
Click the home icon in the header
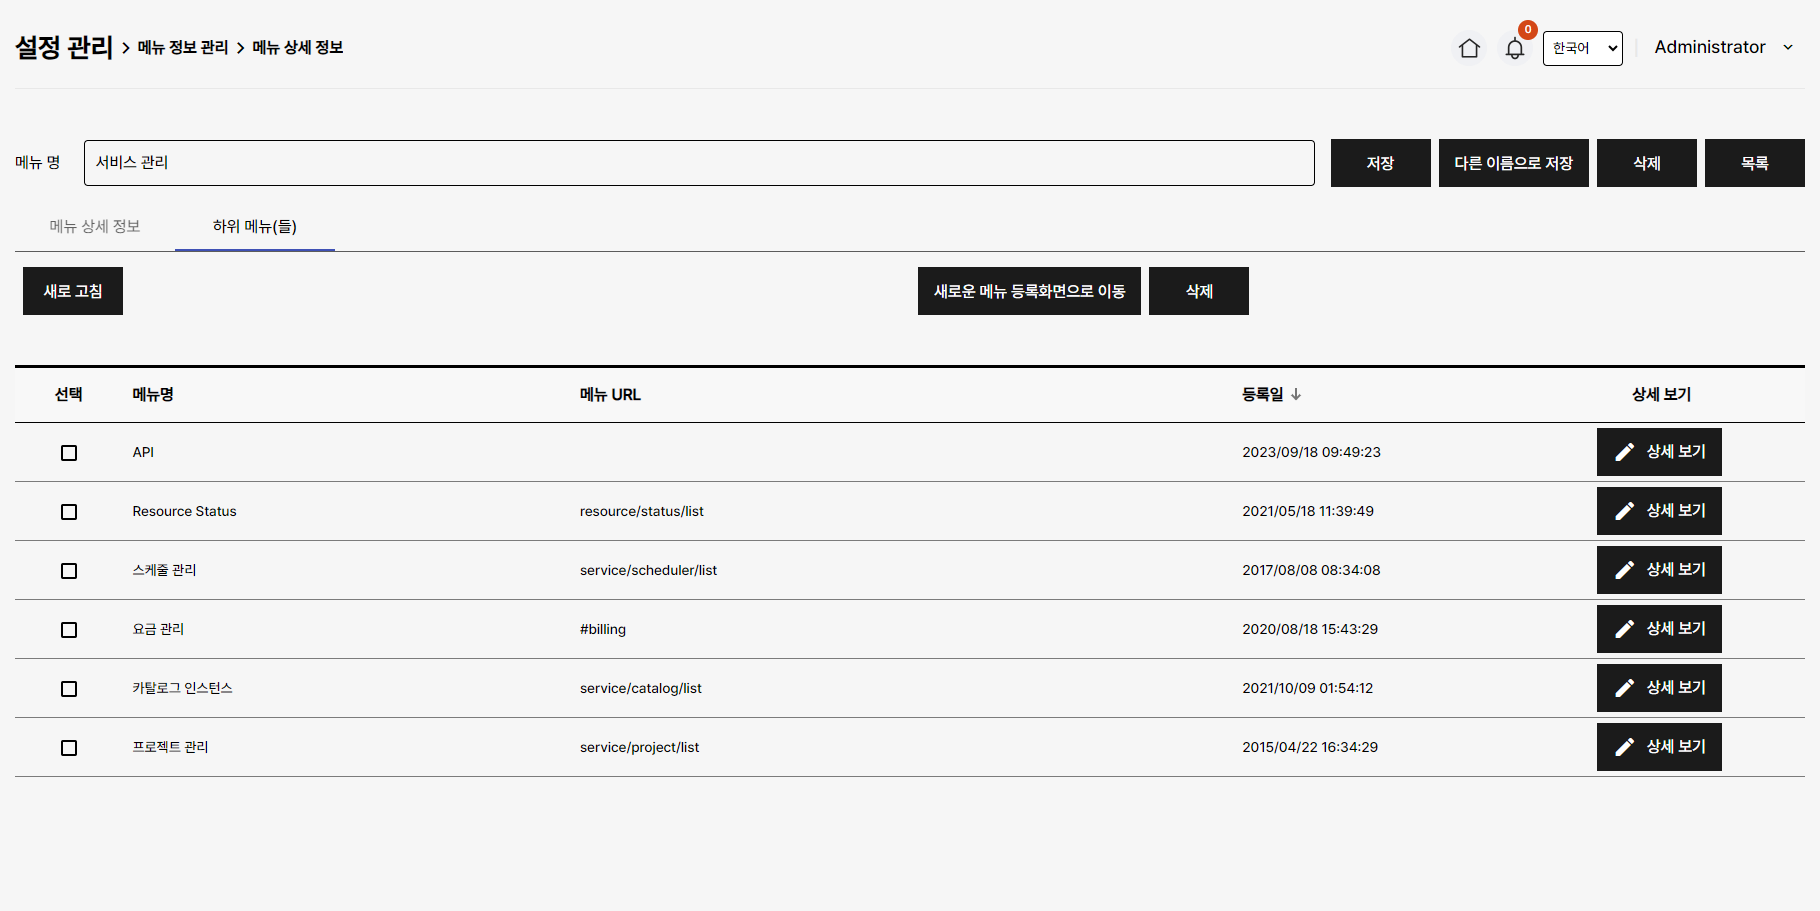[1468, 48]
